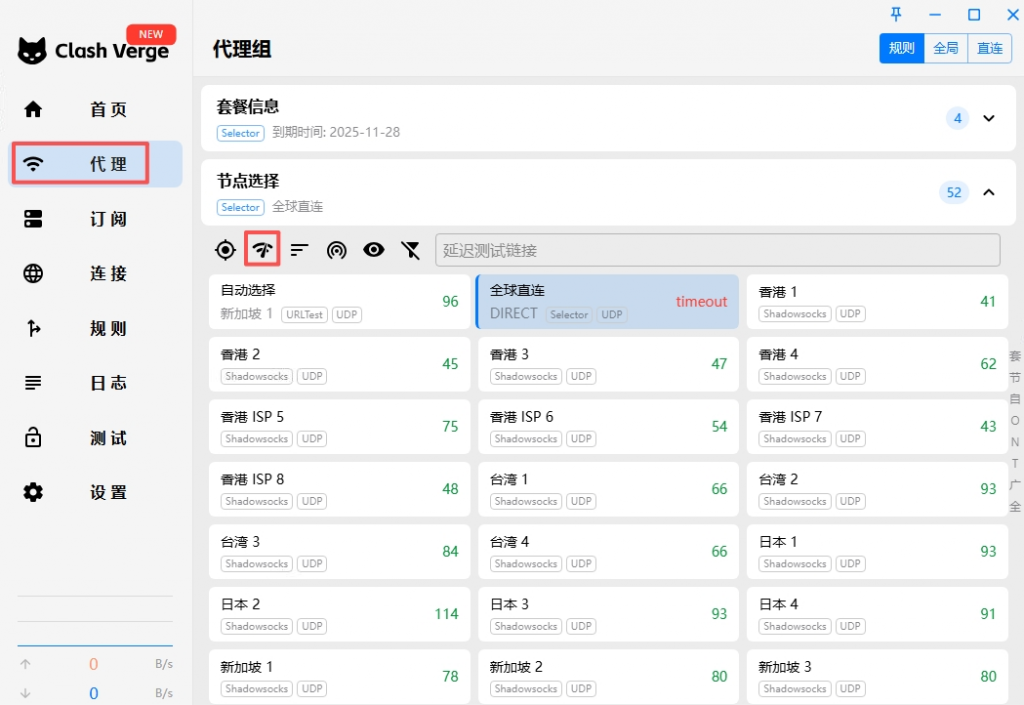Image resolution: width=1024 pixels, height=705 pixels.
Task: Select the 香港 1 proxy node
Action: (x=877, y=301)
